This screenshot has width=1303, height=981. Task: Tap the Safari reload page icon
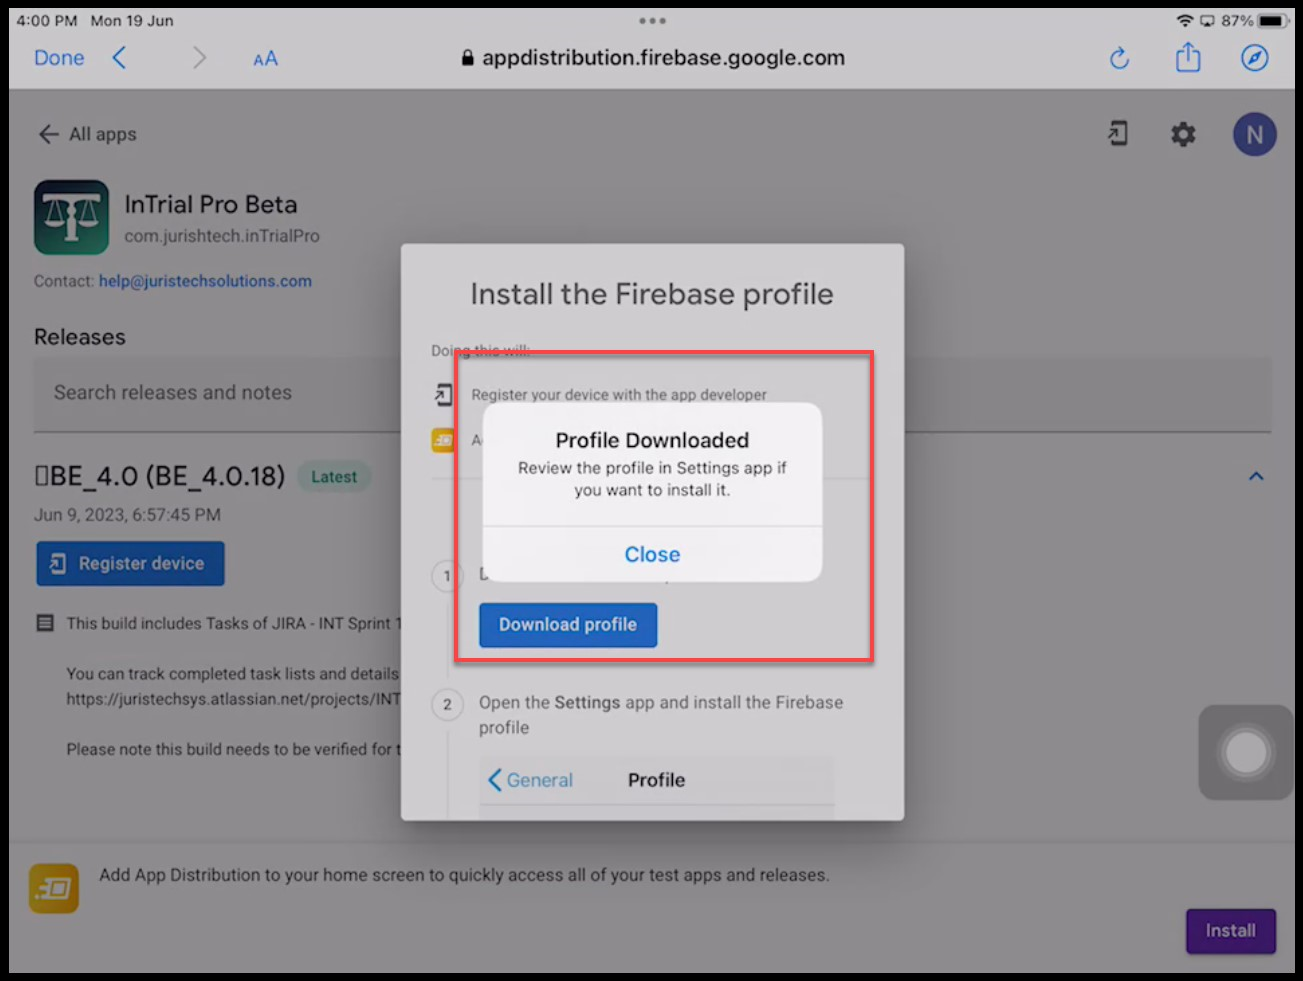click(x=1119, y=59)
